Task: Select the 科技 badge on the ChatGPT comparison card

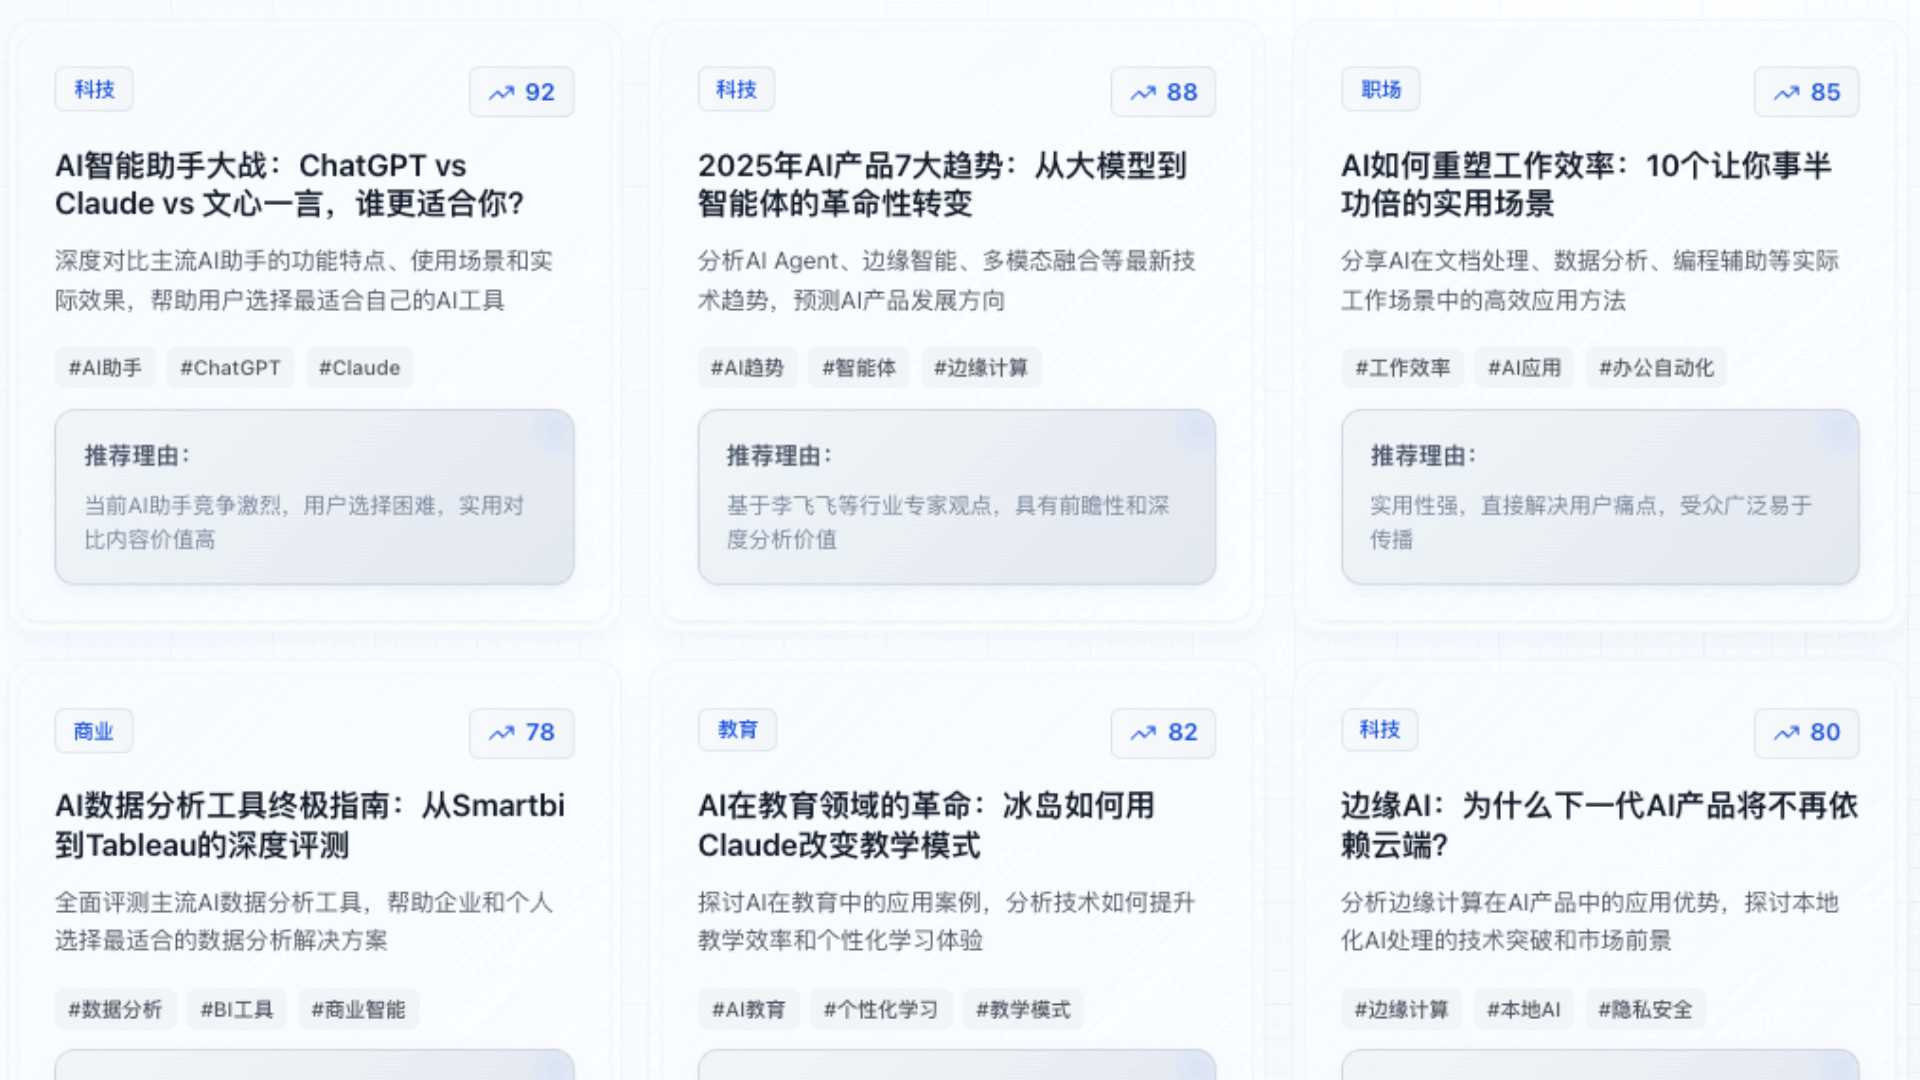Action: point(93,89)
